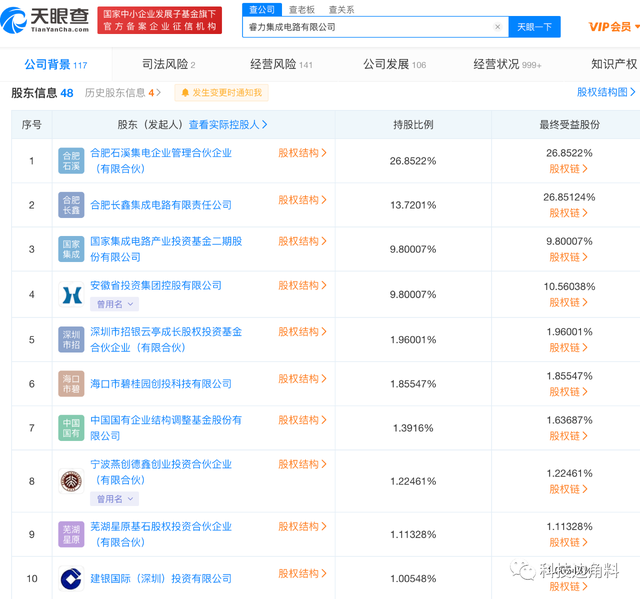This screenshot has height=599, width=640.
Task: Enable 发生变更时通知我 notification
Action: (222, 93)
